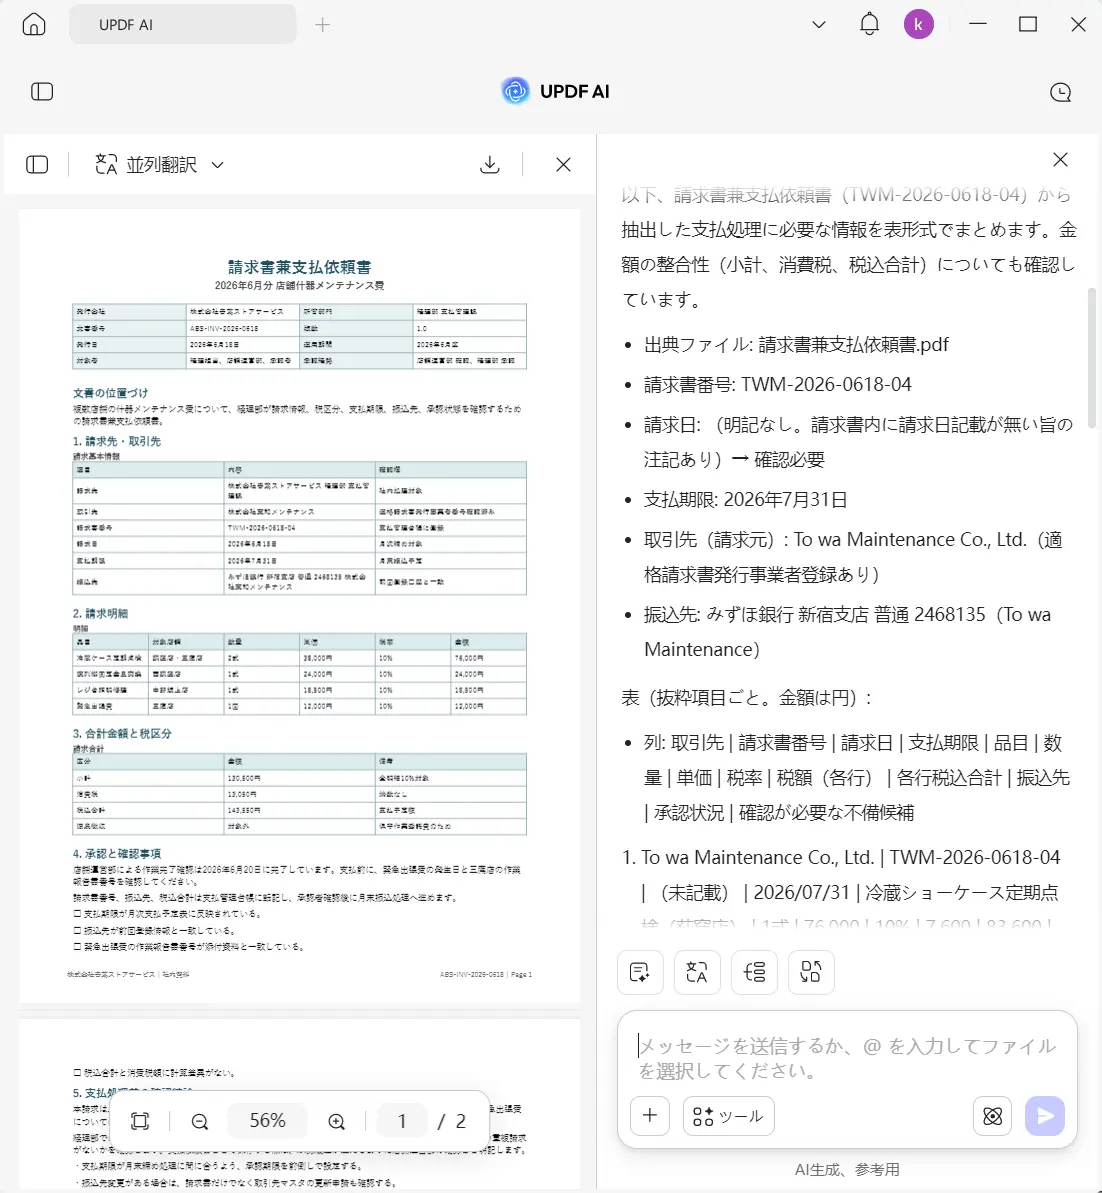Click the heading 2. 請求明細
1102x1193 pixels.
pyautogui.click(x=100, y=613)
